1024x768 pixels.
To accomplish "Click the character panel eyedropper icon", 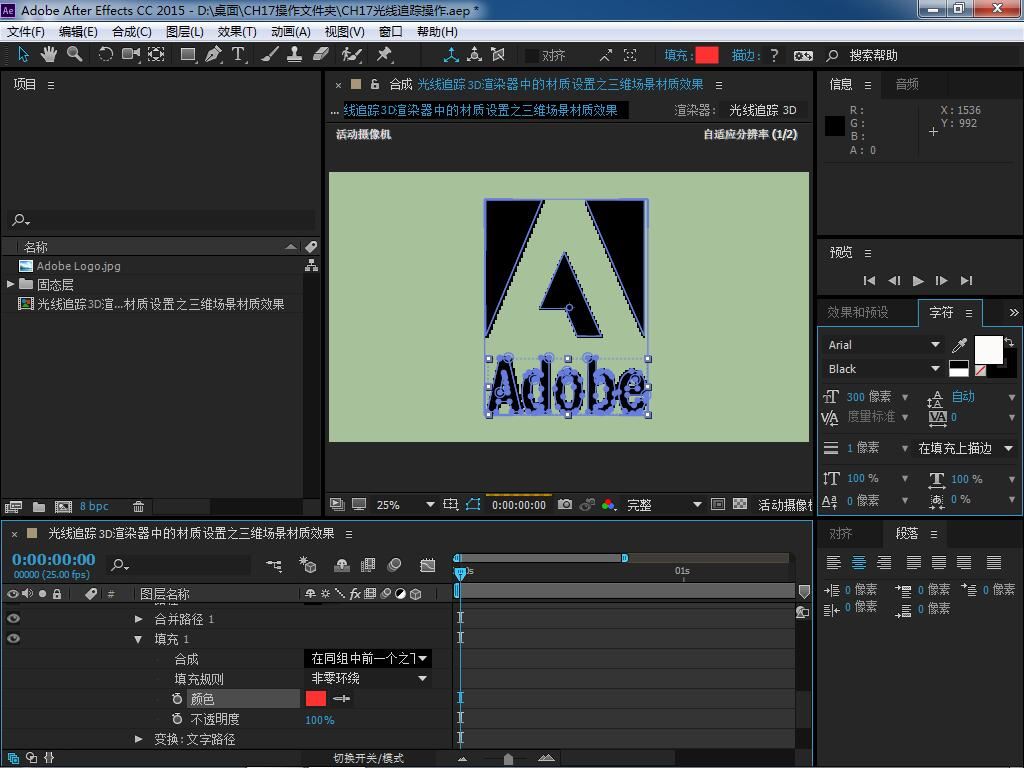I will pyautogui.click(x=959, y=345).
